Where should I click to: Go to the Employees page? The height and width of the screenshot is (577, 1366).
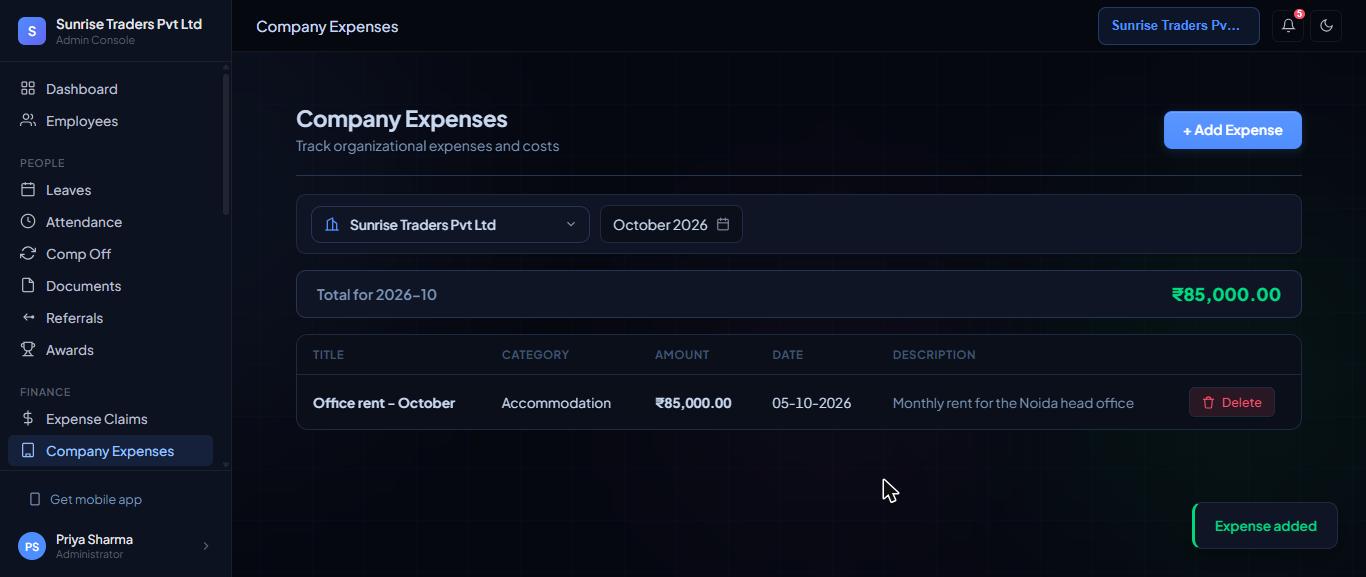point(110,121)
